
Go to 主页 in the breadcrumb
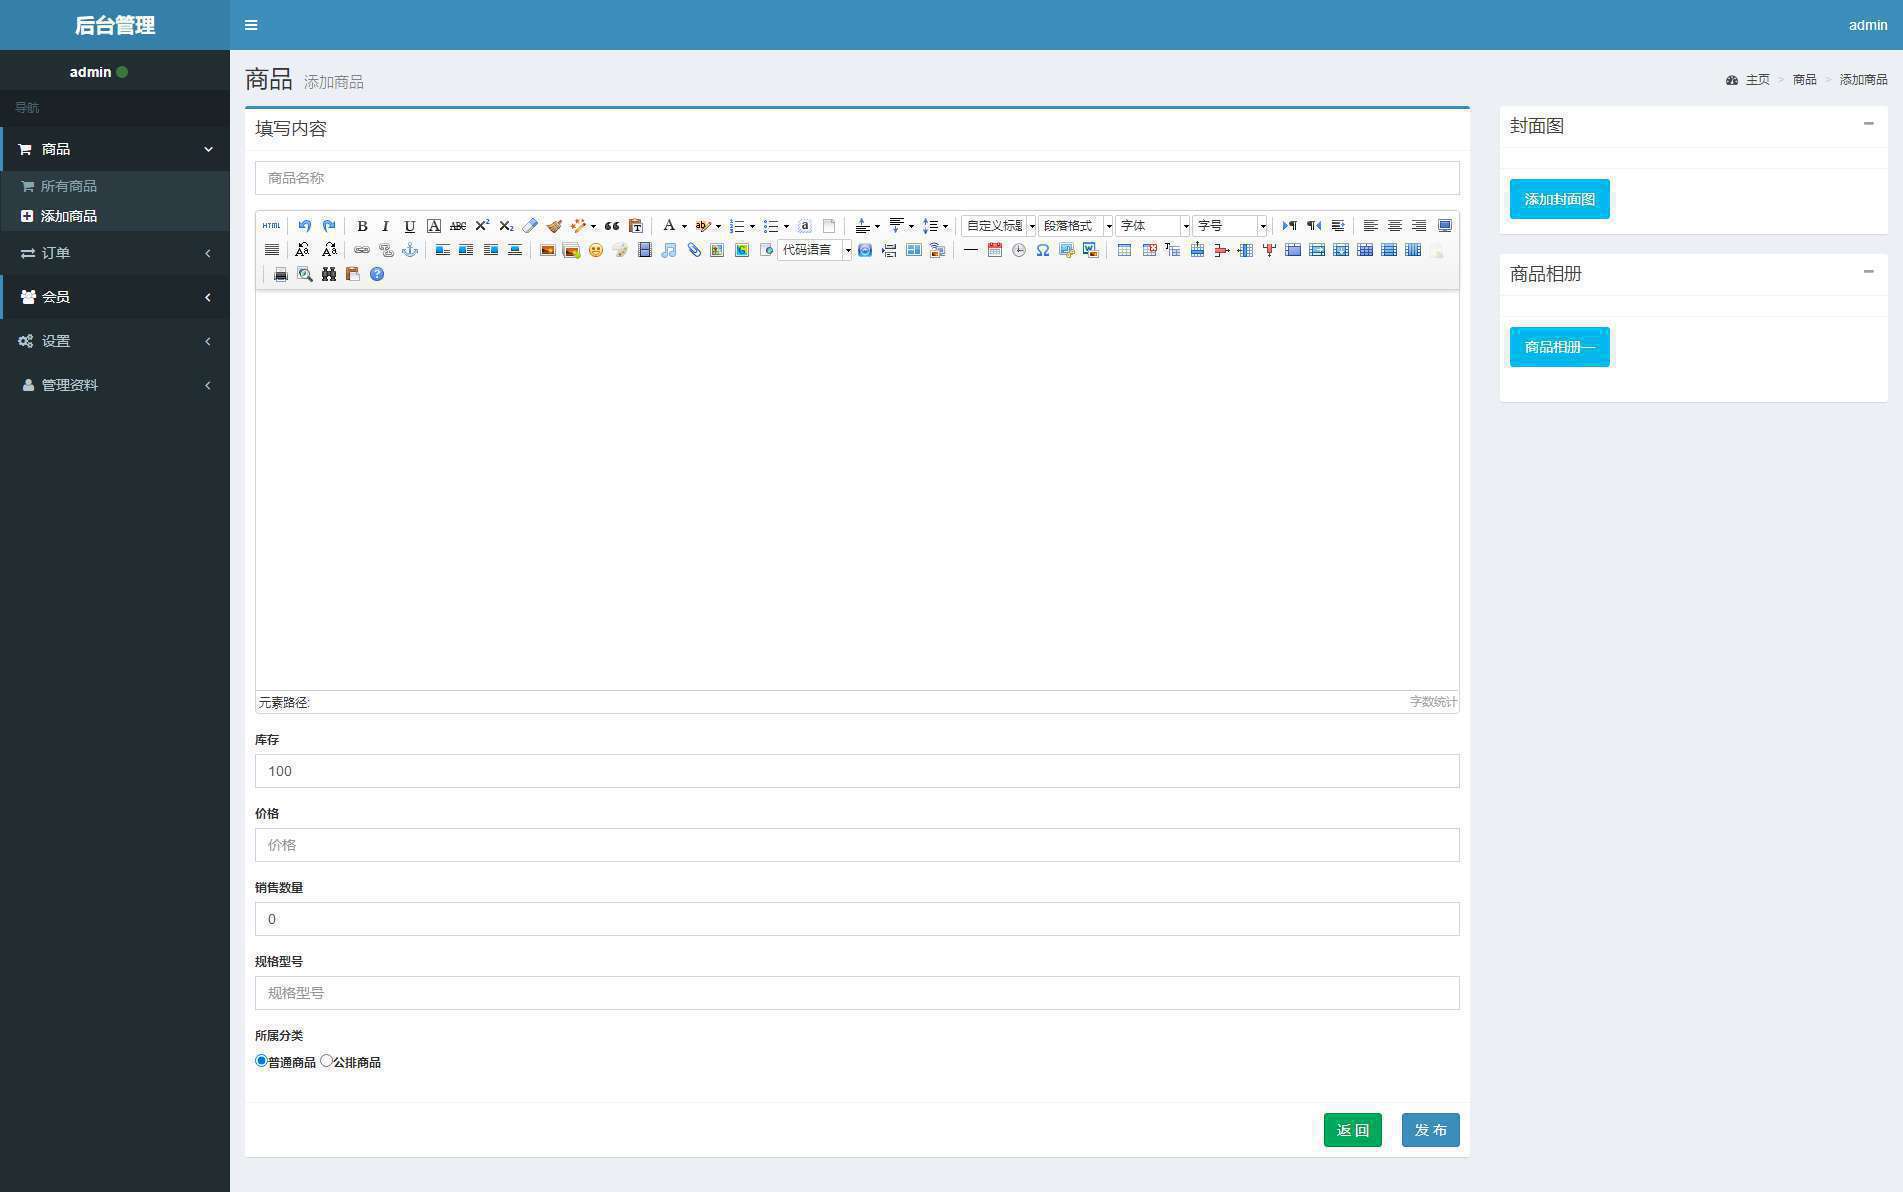coord(1757,80)
